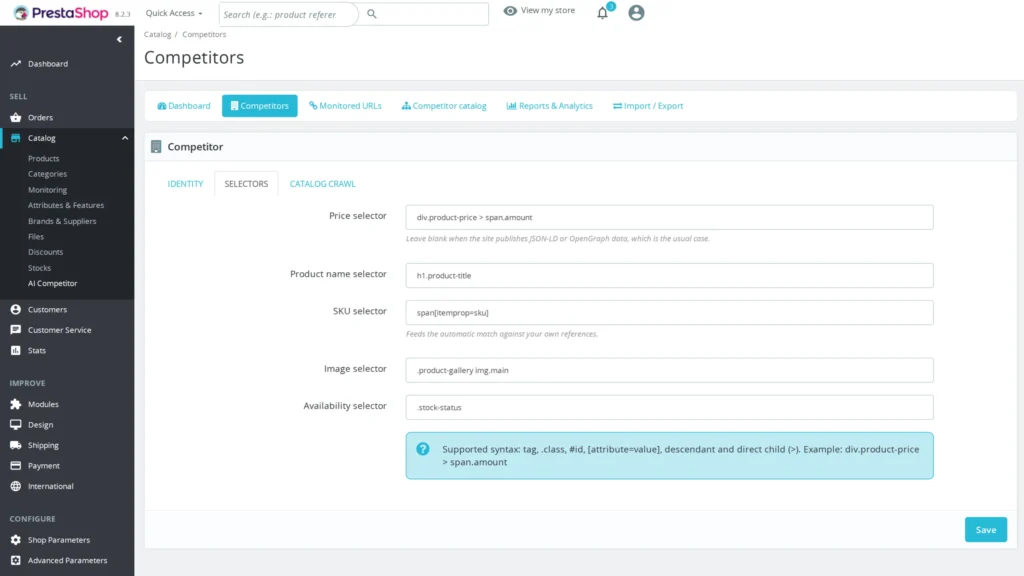Click the search magnifier icon
This screenshot has width=1024, height=576.
(372, 14)
